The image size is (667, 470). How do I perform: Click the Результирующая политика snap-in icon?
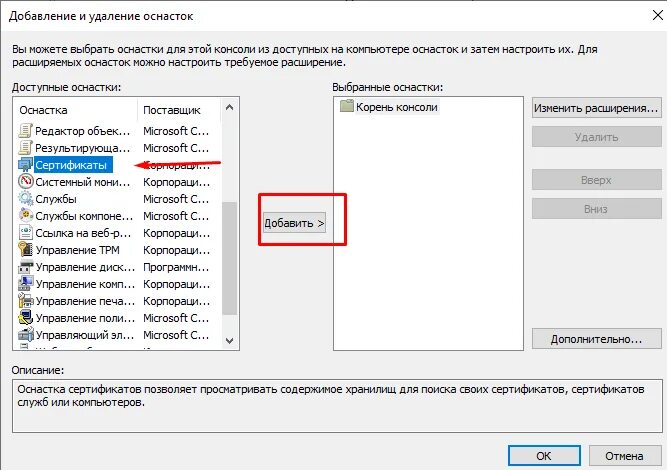coord(26,148)
